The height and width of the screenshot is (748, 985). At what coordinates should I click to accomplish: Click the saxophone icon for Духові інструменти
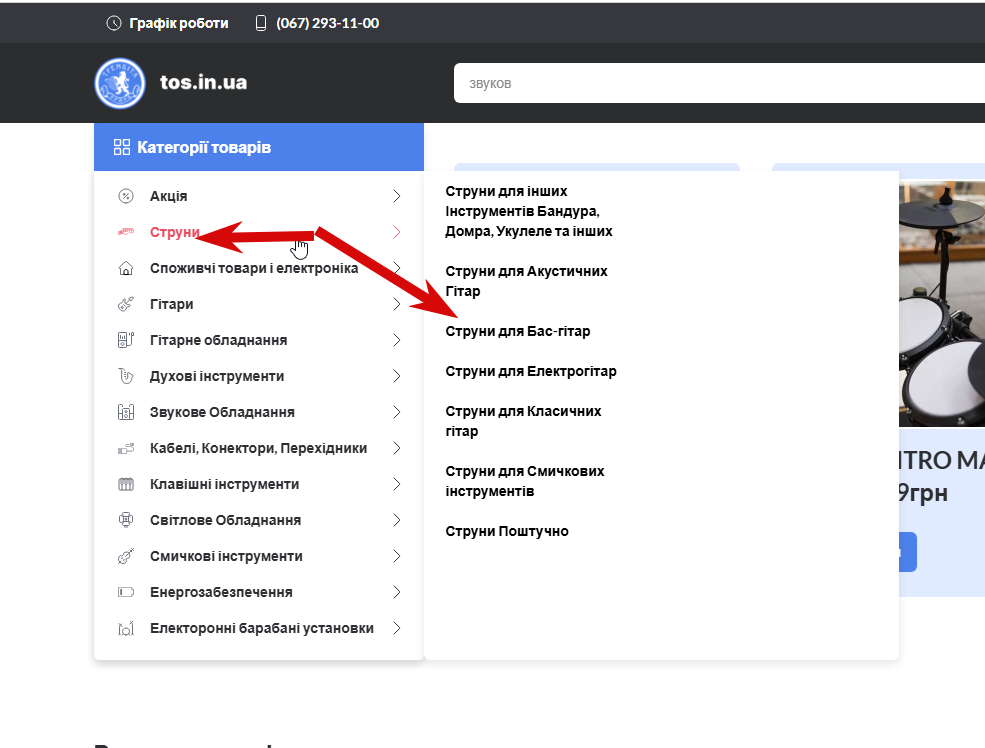tap(126, 376)
